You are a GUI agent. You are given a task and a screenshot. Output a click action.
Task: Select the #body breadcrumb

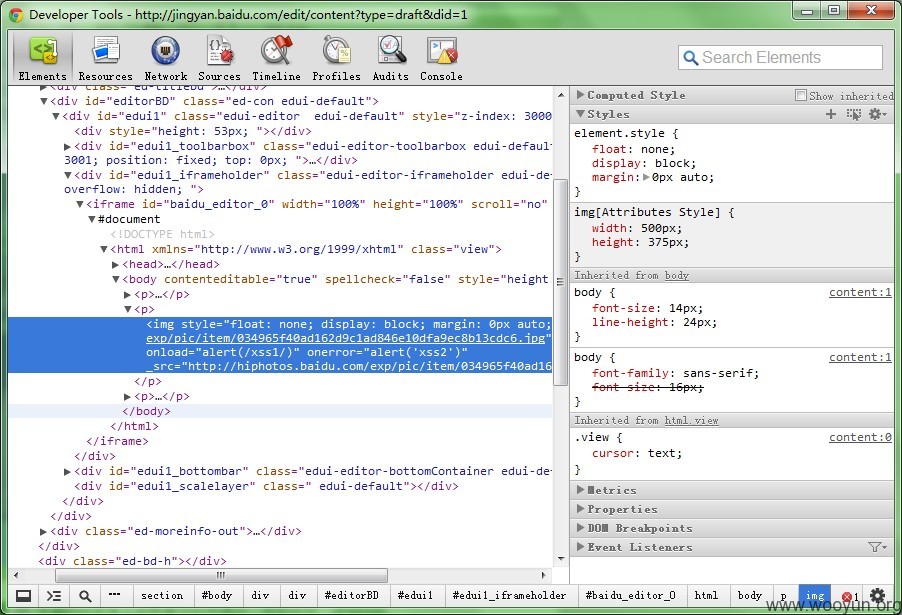[x=217, y=595]
